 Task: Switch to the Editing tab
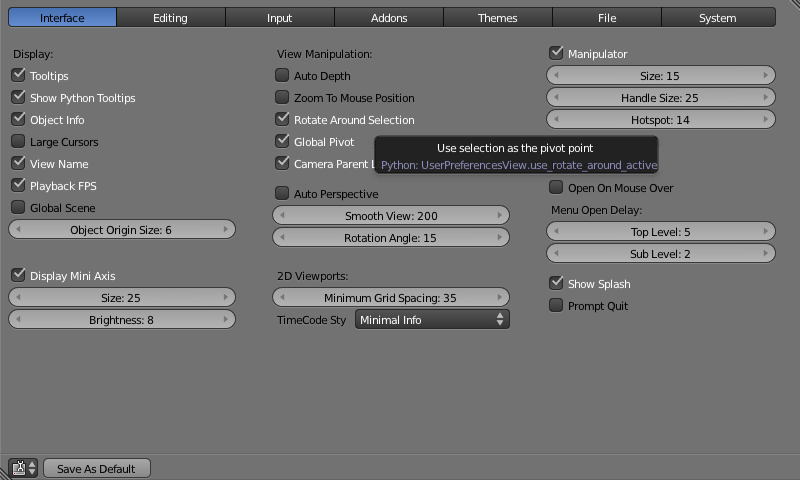click(x=170, y=18)
